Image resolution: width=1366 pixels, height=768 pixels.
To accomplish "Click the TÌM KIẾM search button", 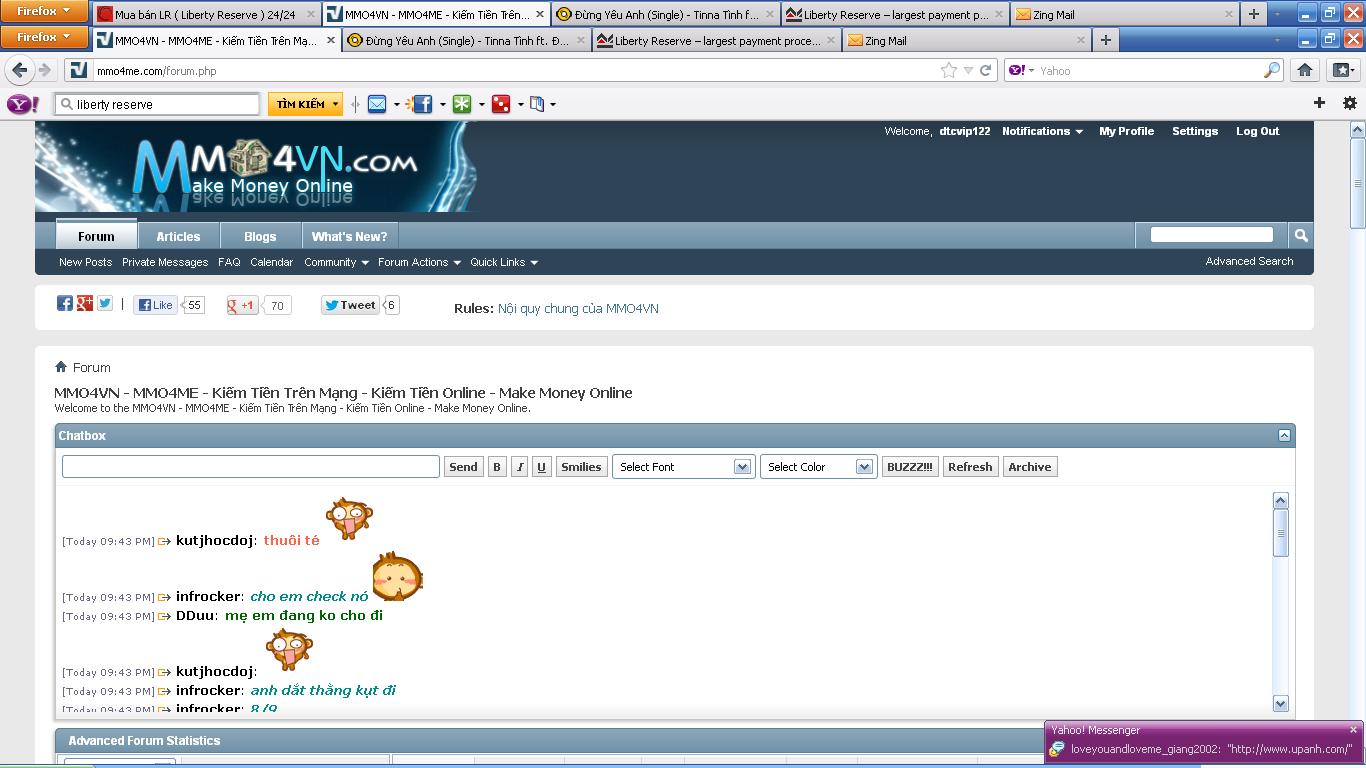I will click(x=300, y=104).
